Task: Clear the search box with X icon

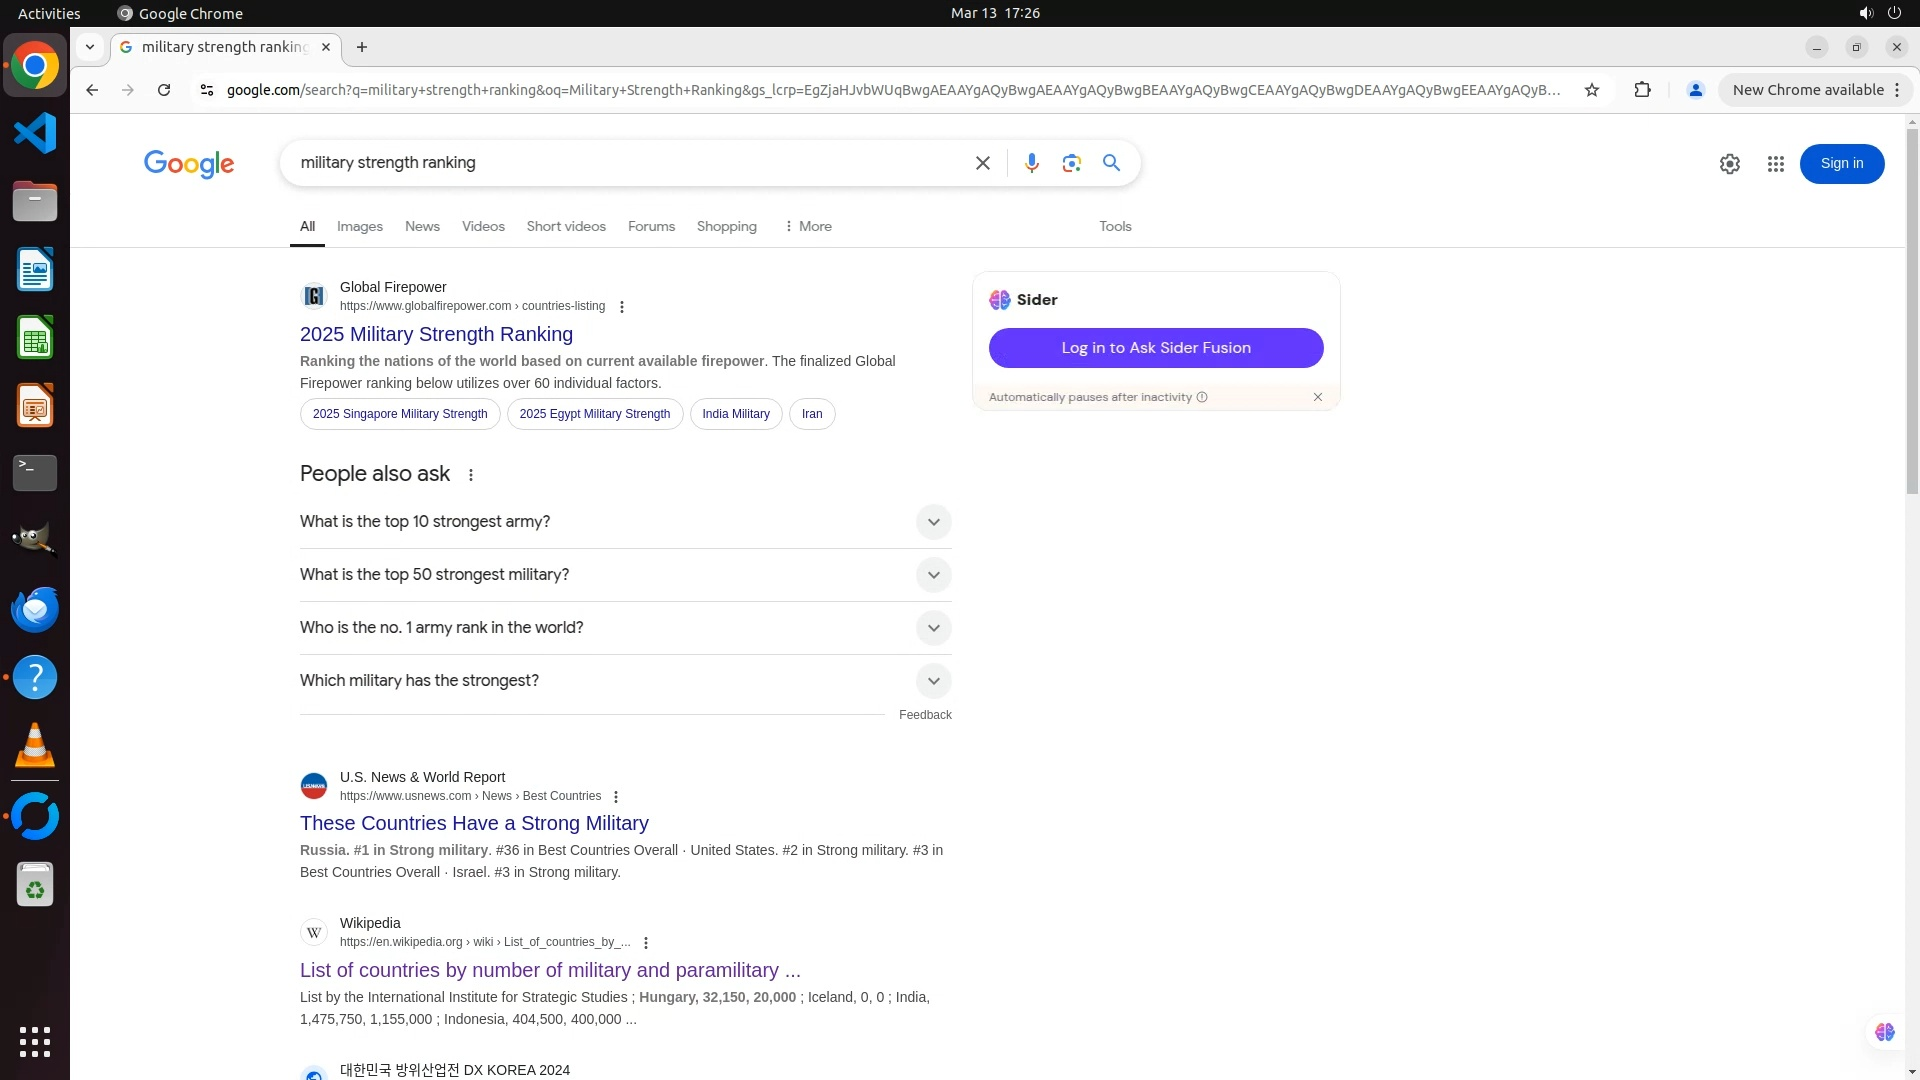Action: pos(982,163)
